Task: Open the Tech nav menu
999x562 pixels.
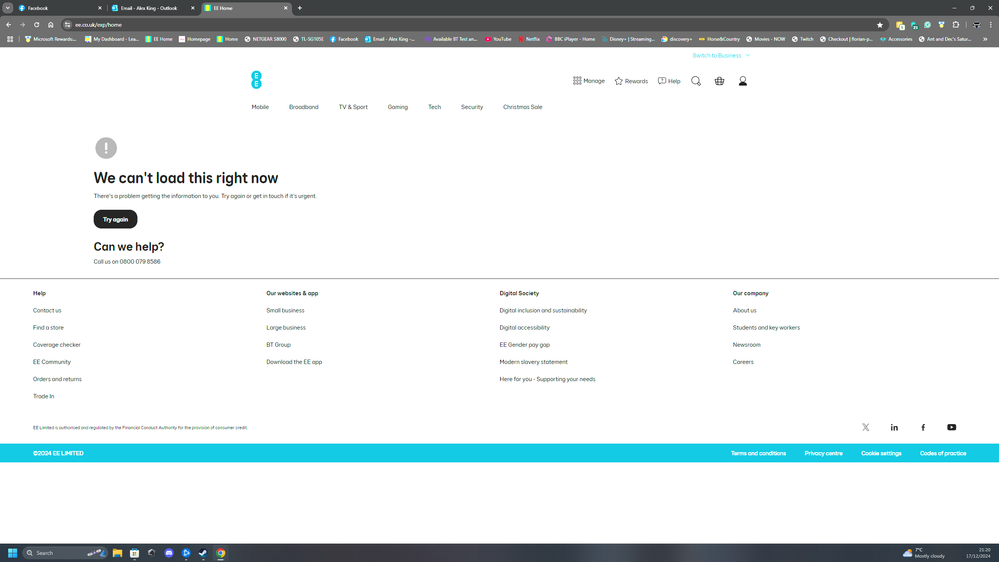Action: tap(435, 107)
